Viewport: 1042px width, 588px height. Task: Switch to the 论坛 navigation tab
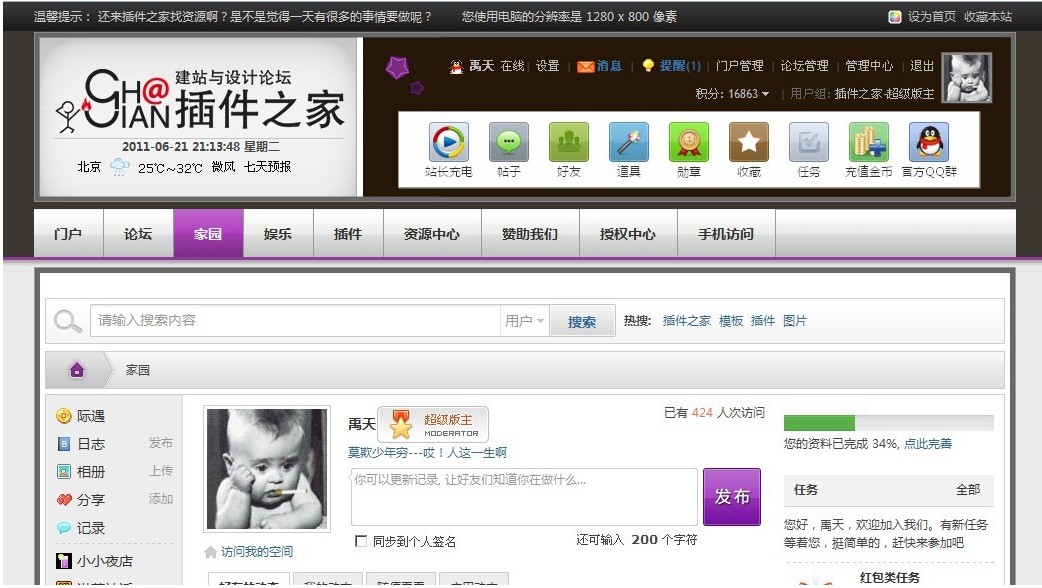[138, 234]
